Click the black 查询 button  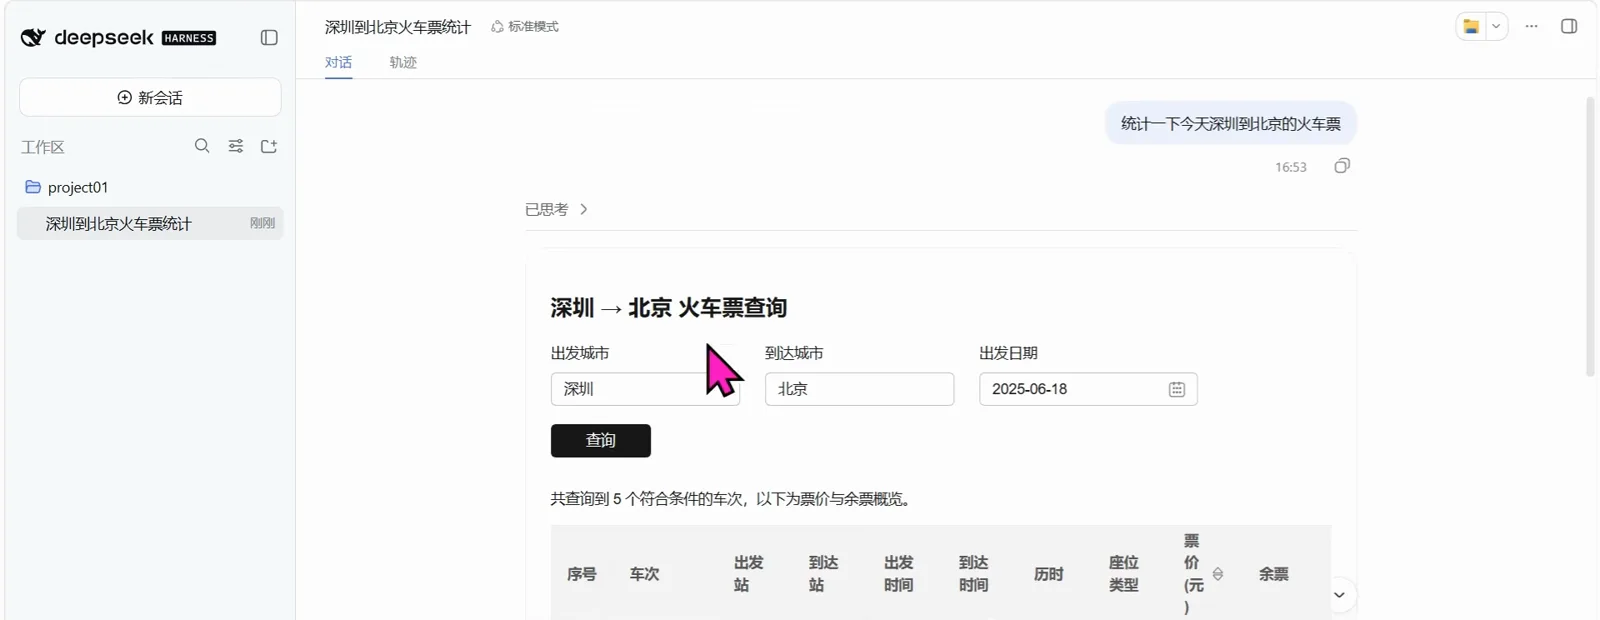pyautogui.click(x=600, y=440)
